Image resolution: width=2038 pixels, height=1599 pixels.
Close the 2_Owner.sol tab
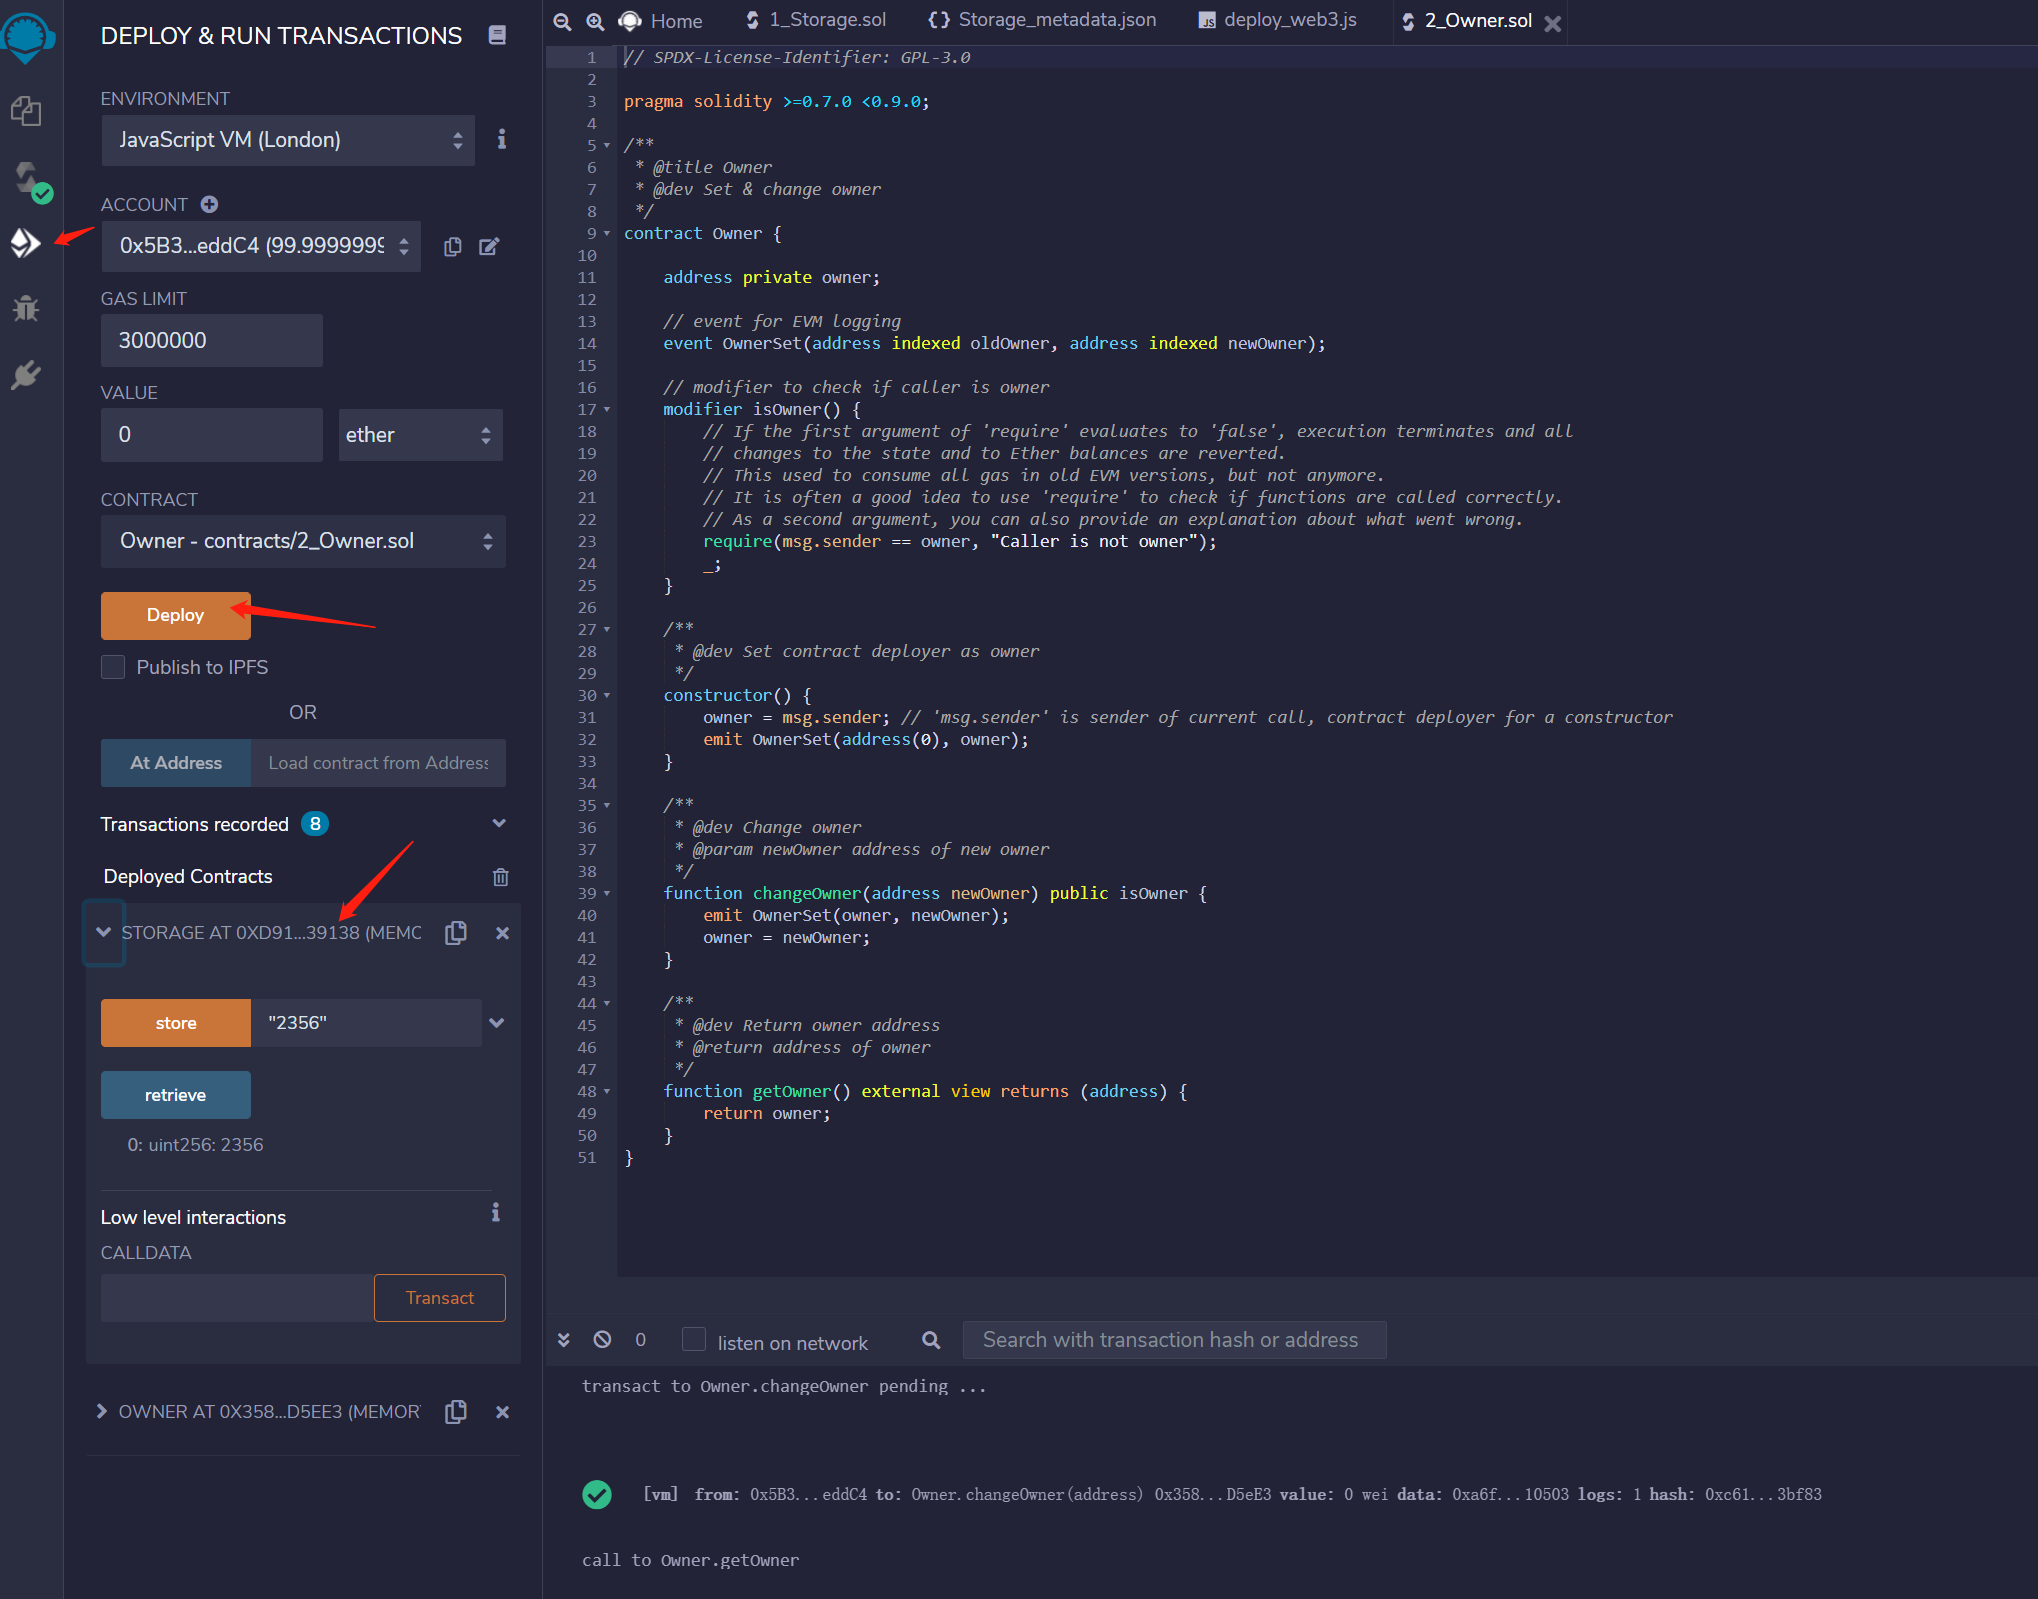(x=1553, y=23)
